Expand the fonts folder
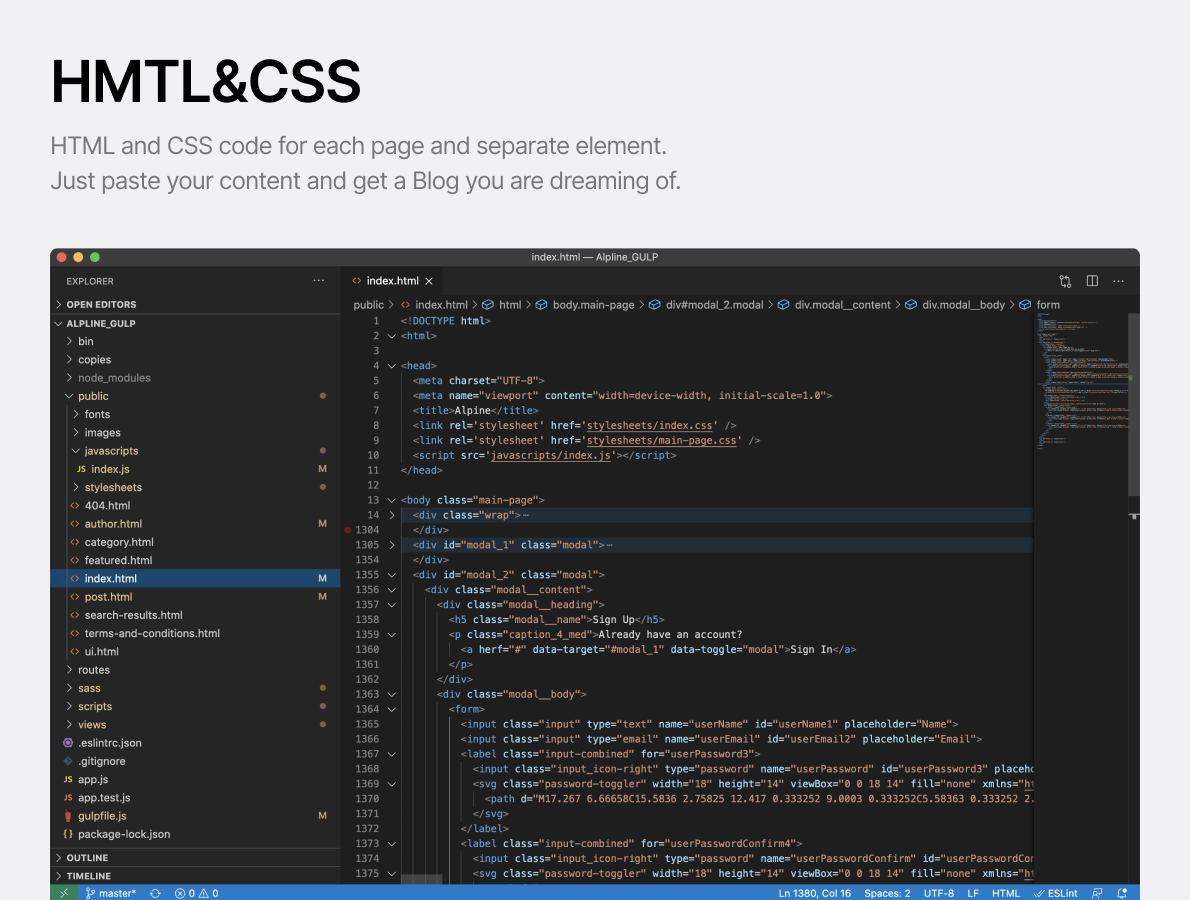Viewport: 1190px width, 900px height. click(195, 414)
